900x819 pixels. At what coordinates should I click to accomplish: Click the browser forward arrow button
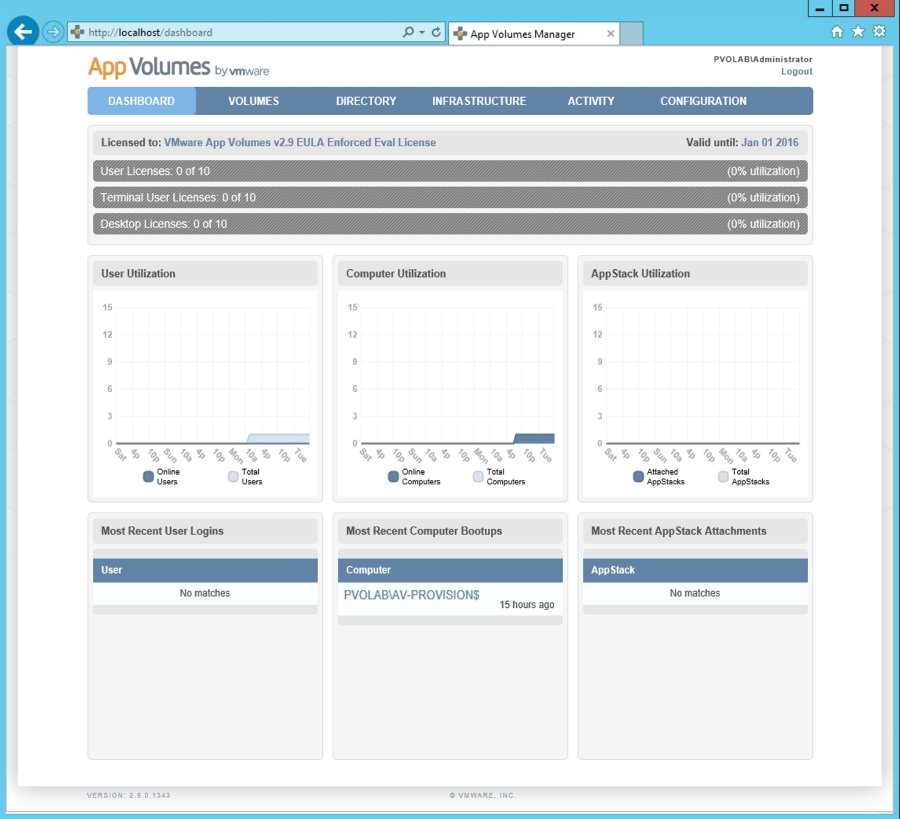[x=53, y=32]
